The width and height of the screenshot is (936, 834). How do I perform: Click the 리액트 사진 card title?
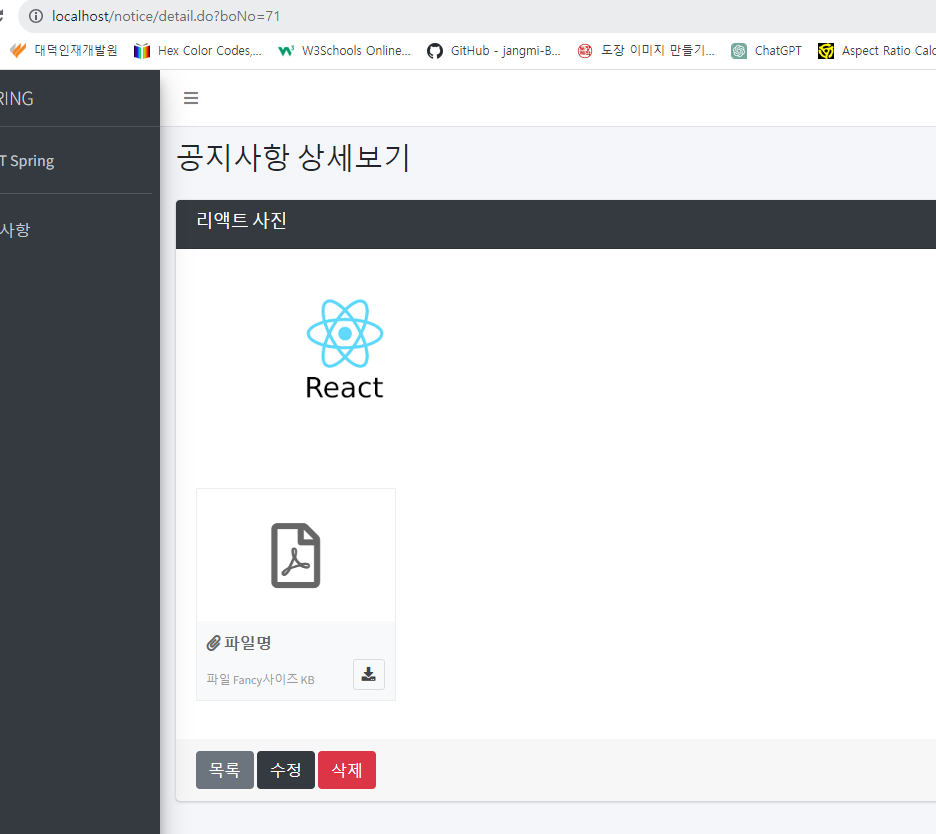[x=241, y=220]
